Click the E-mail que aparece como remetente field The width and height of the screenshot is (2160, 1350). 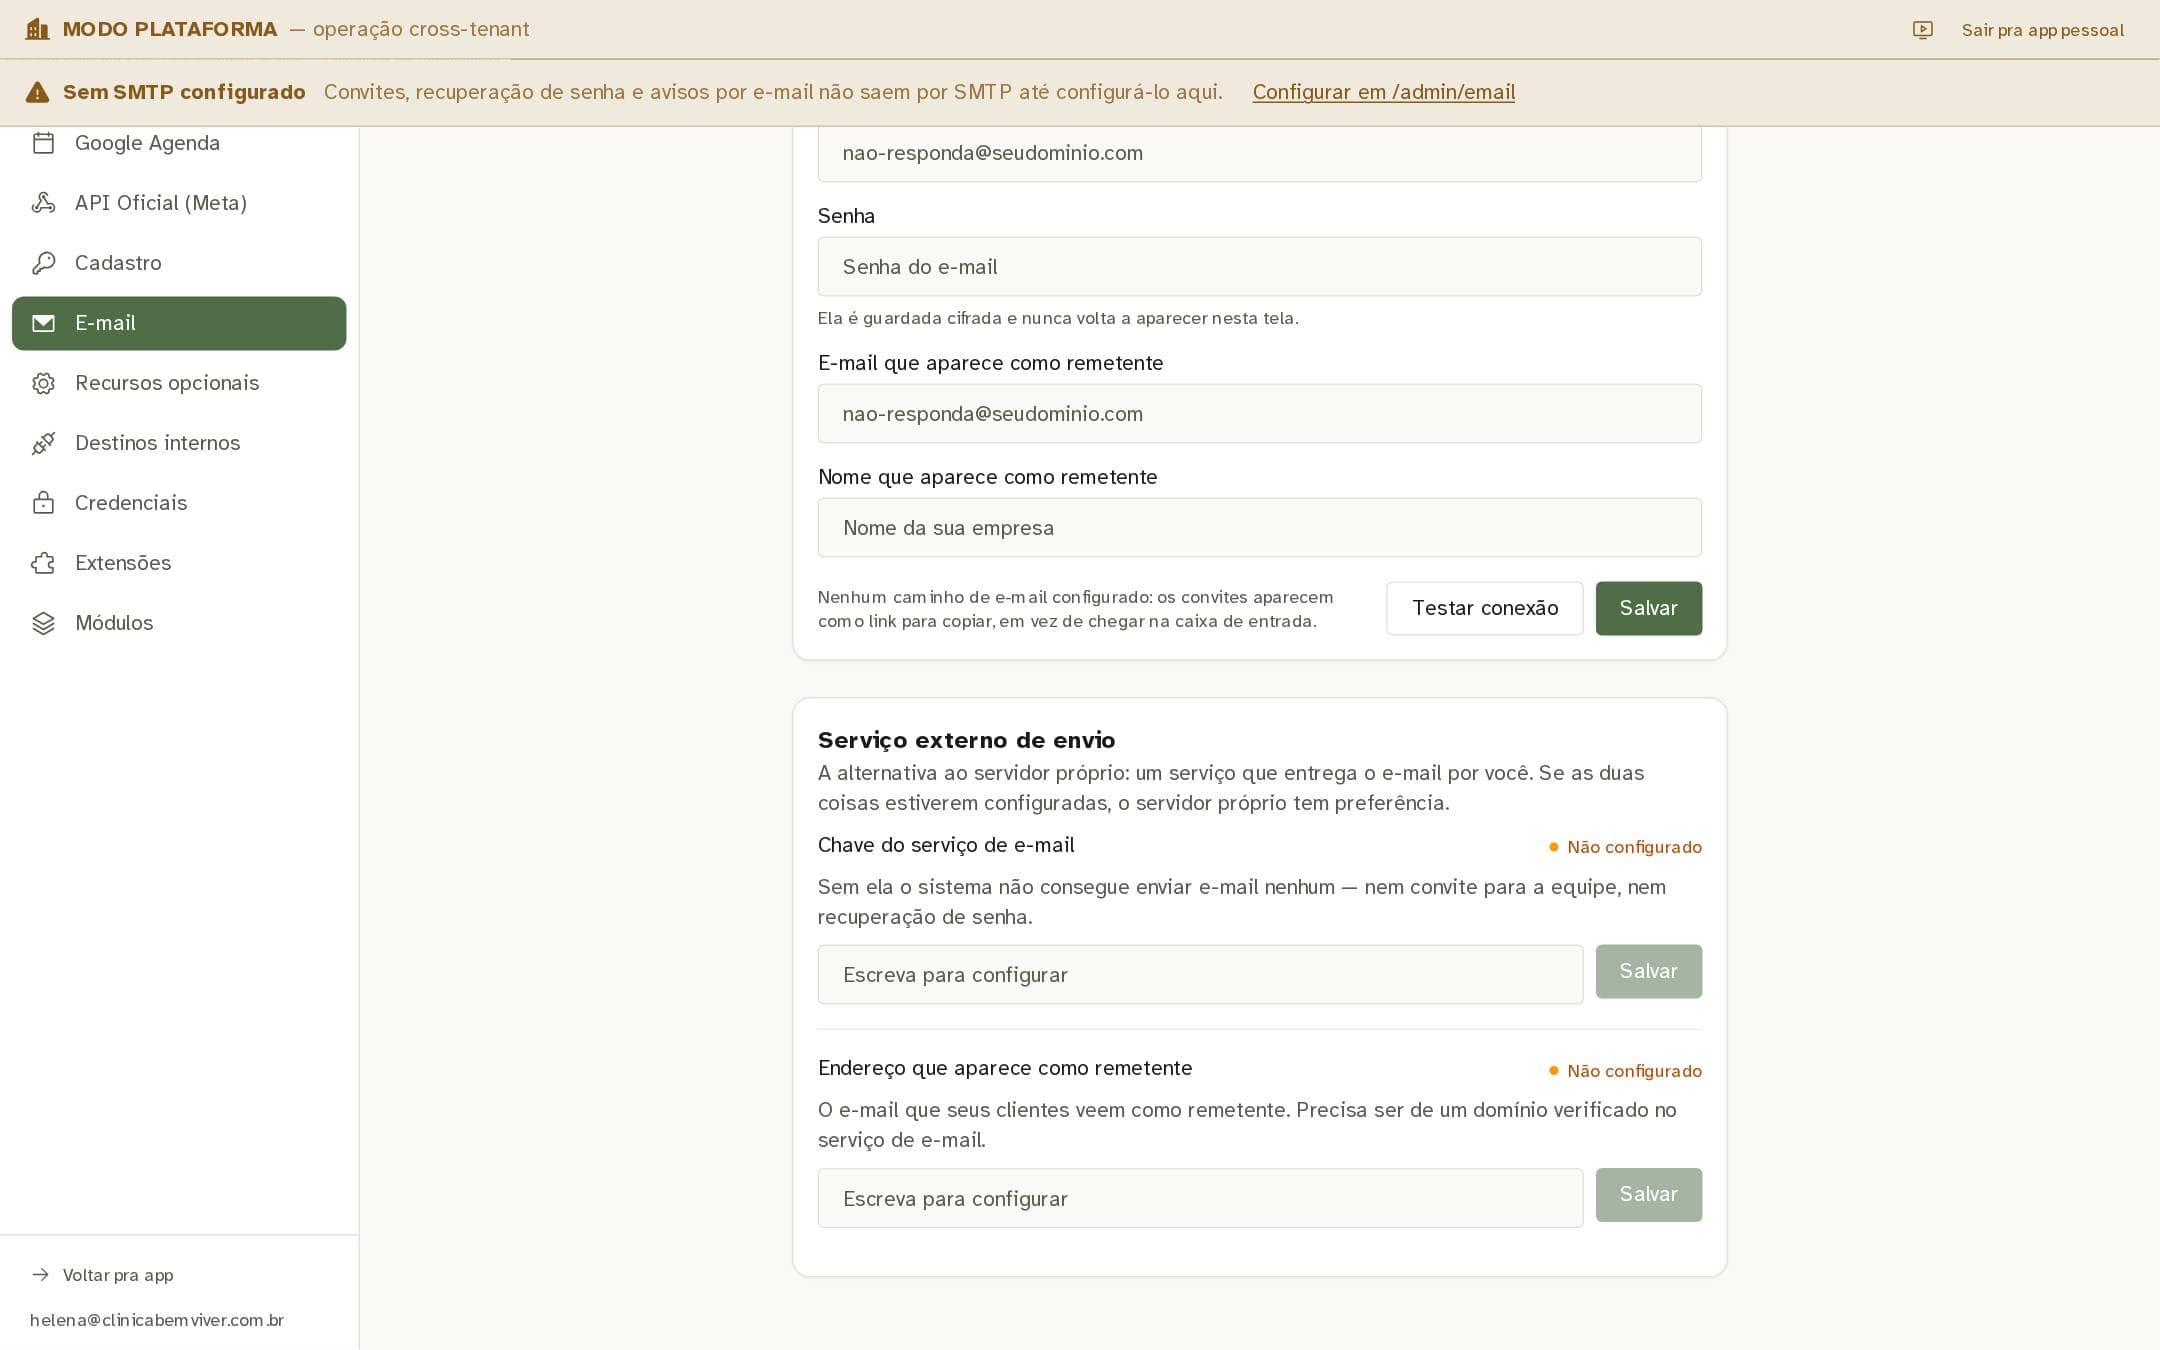(1259, 413)
